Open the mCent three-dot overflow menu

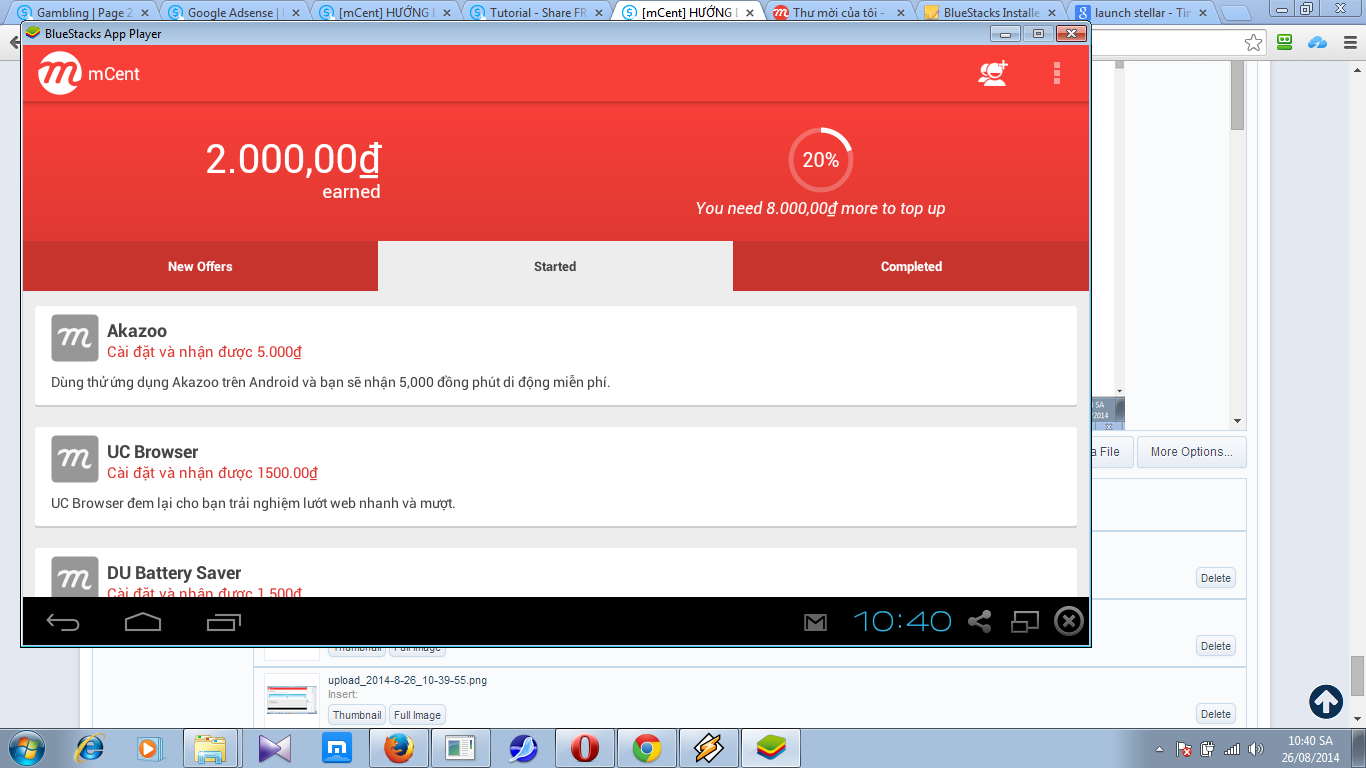click(x=1057, y=73)
